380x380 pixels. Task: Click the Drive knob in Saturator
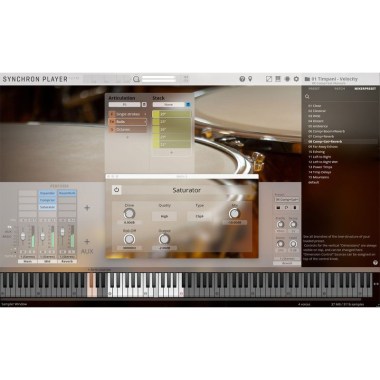(129, 214)
